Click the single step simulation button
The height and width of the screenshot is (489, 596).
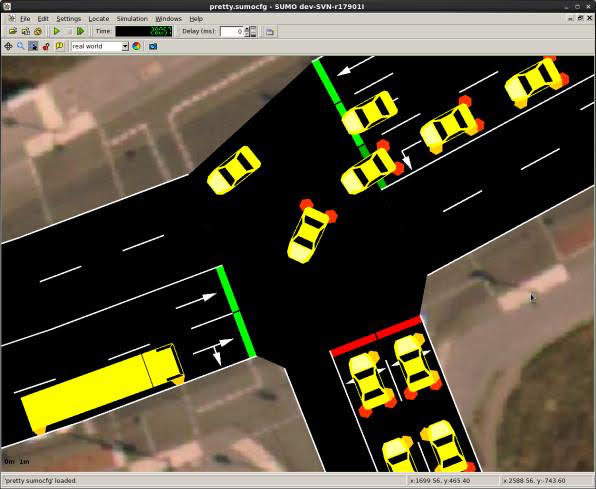click(x=81, y=31)
